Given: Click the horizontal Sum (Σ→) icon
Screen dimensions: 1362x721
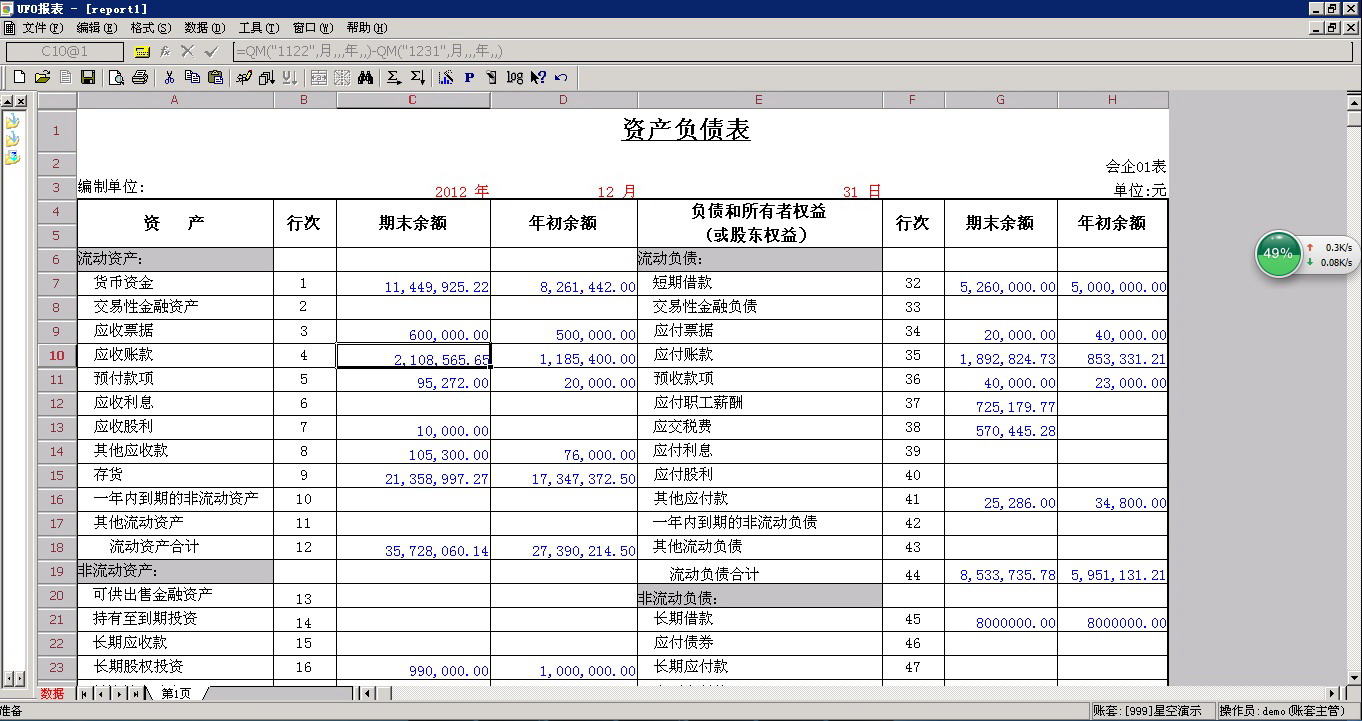Looking at the screenshot, I should point(394,77).
